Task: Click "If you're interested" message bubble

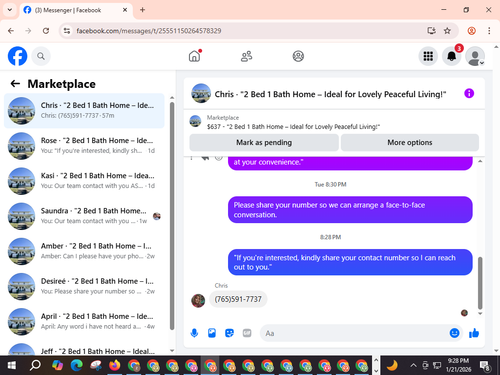Action: (350, 262)
